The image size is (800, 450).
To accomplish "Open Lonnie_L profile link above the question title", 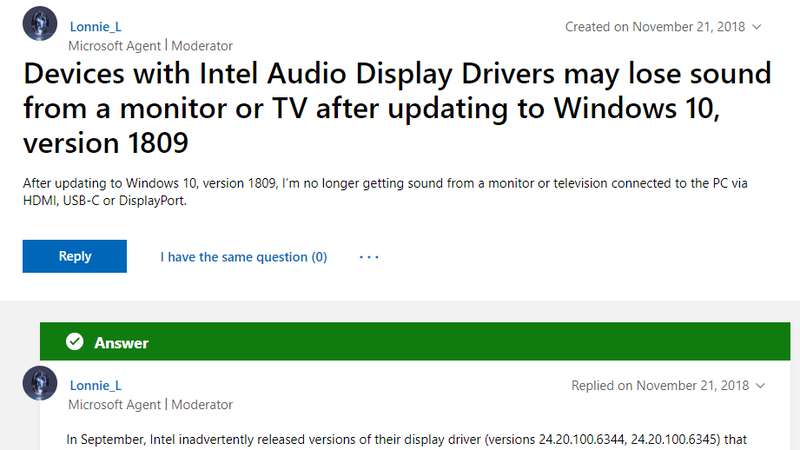I will [x=98, y=26].
